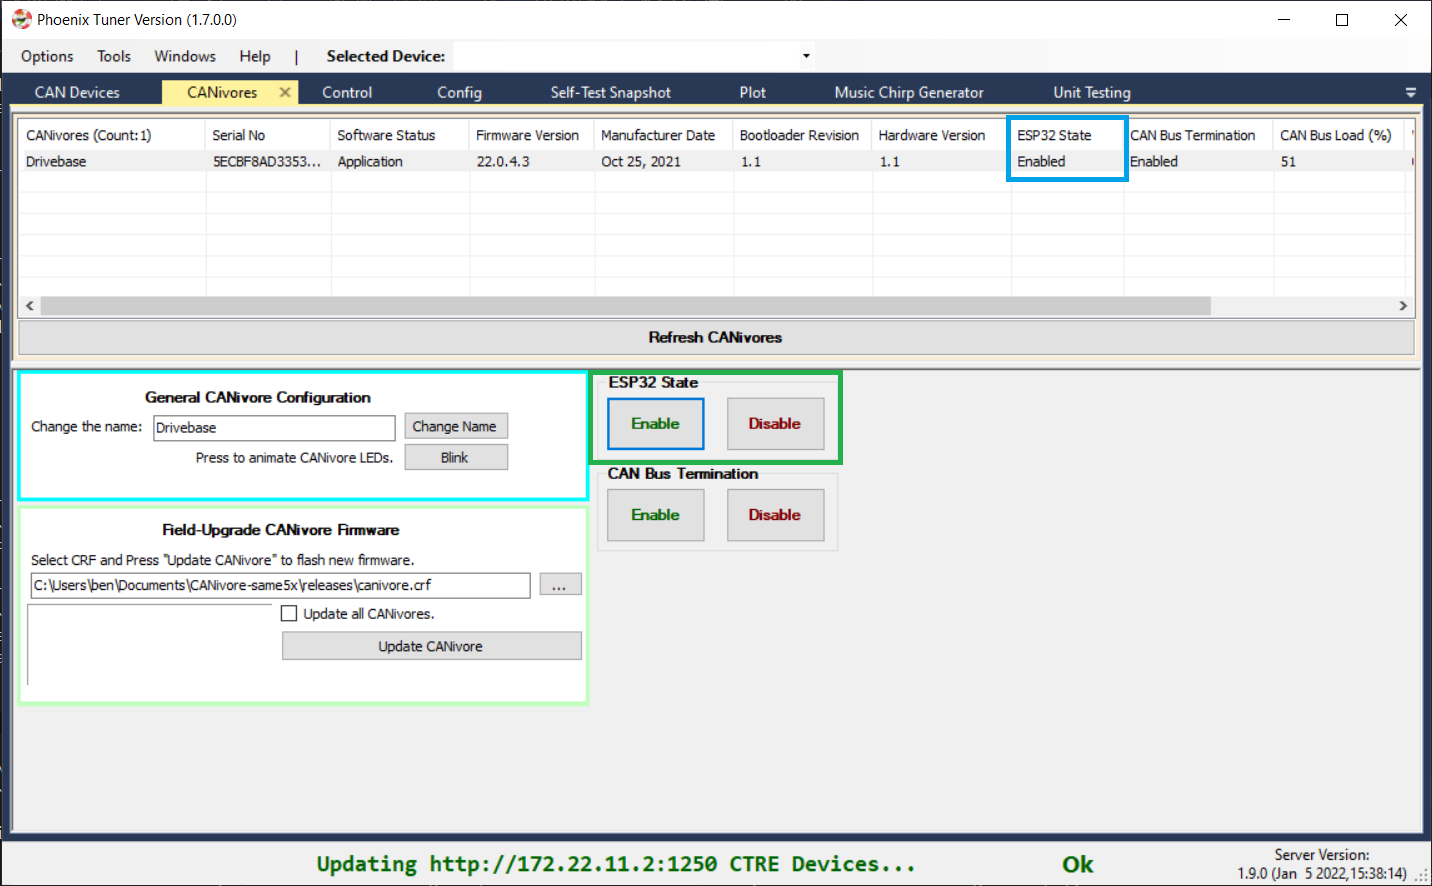Switch to the Control tab
The width and height of the screenshot is (1432, 886).
(x=347, y=92)
